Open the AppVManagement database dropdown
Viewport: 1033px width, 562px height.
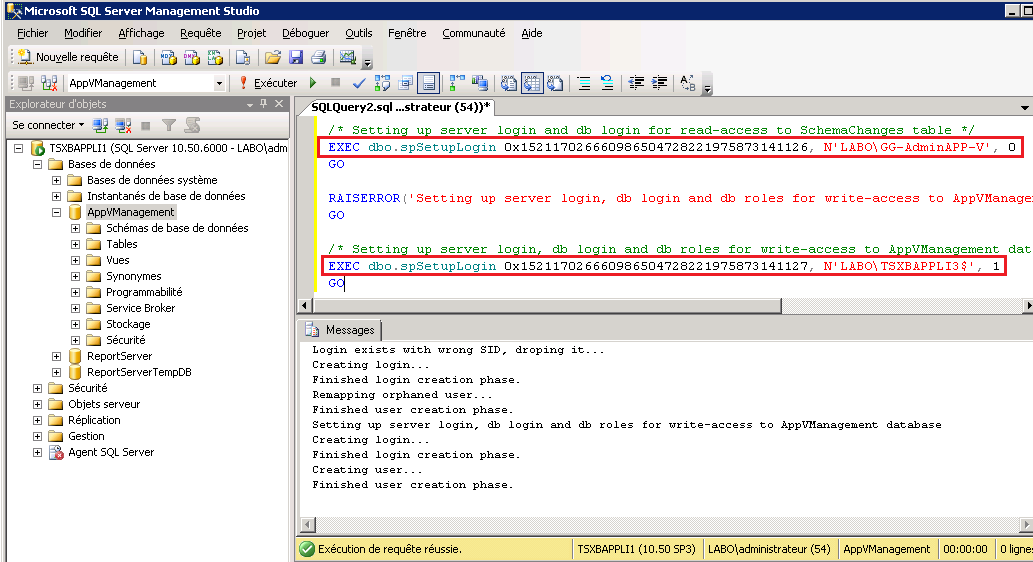pos(219,83)
